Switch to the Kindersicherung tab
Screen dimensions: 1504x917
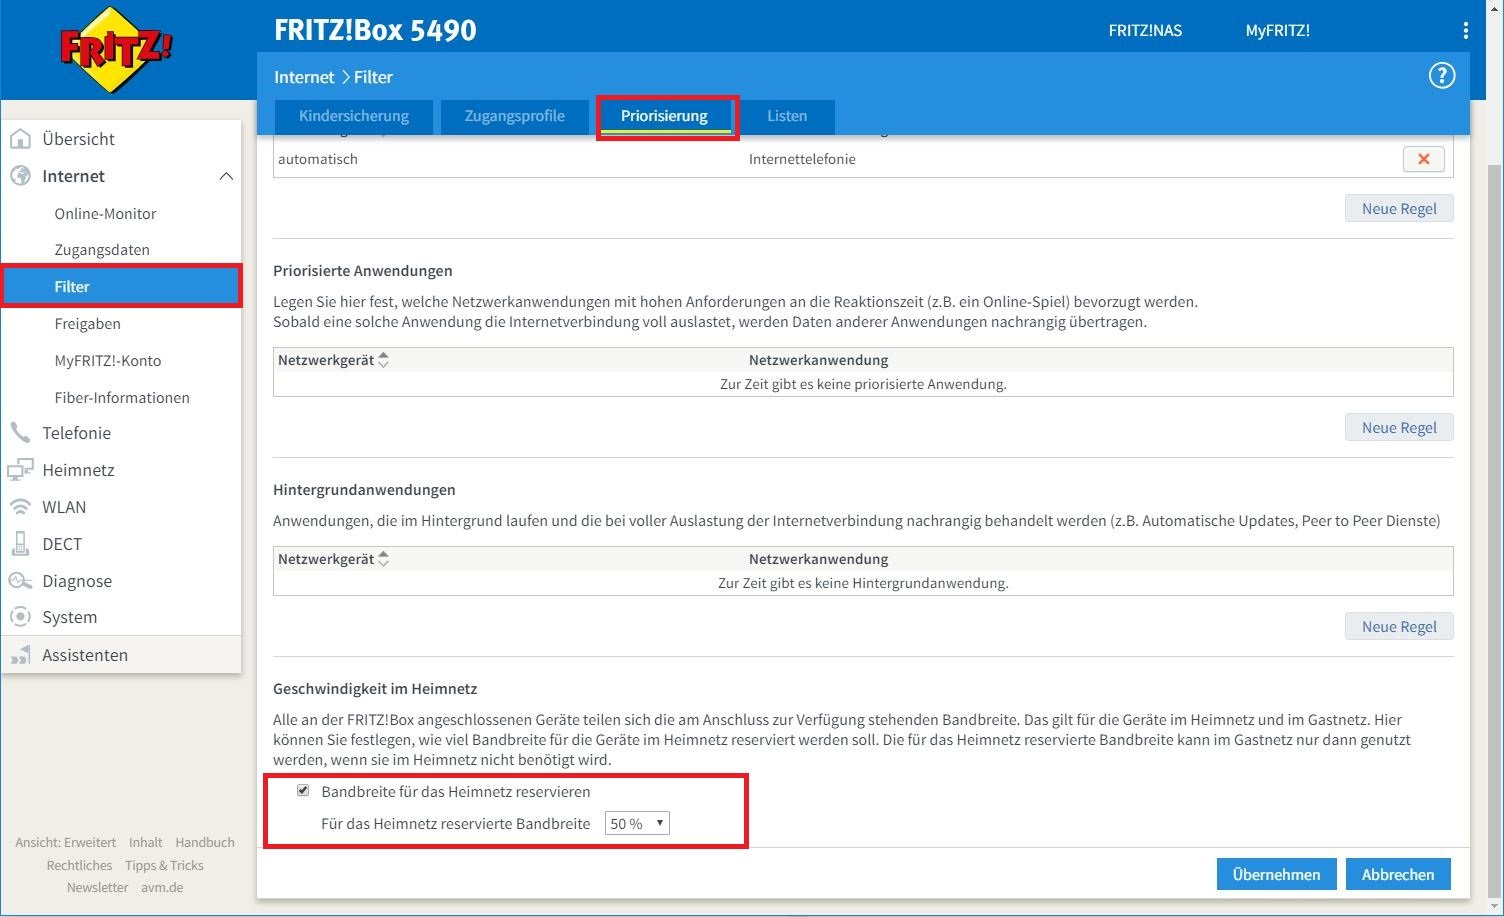pyautogui.click(x=354, y=116)
